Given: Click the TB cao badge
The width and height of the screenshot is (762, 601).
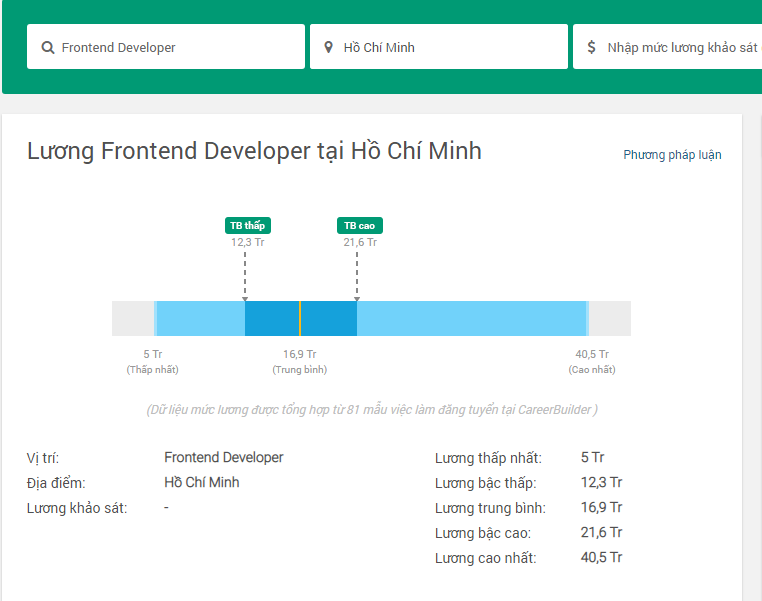Looking at the screenshot, I should point(360,225).
